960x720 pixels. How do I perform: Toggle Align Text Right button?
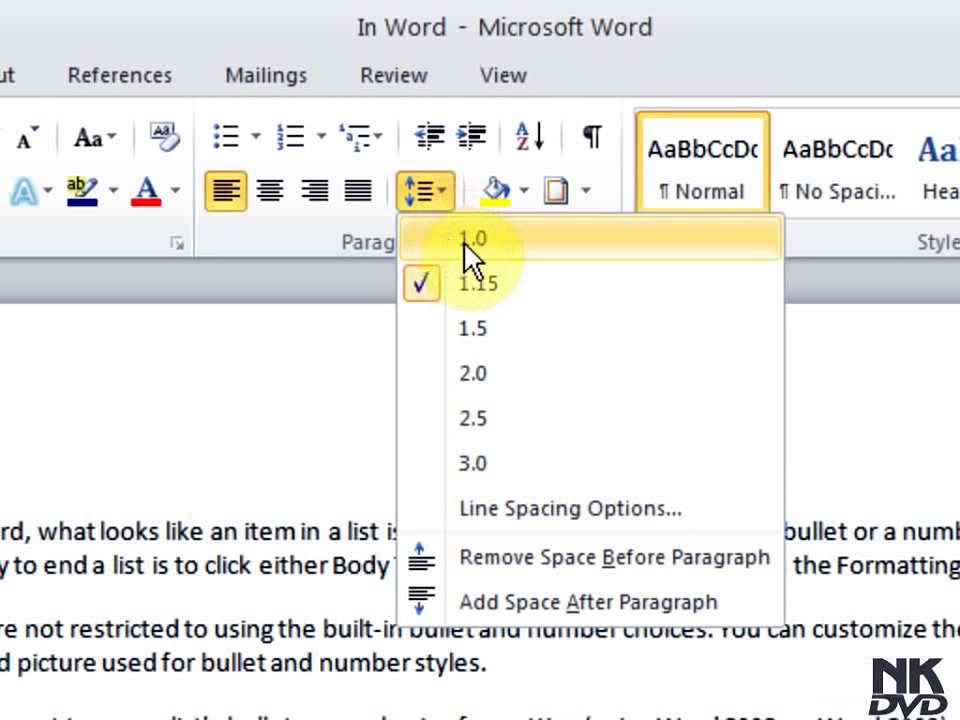coord(315,191)
